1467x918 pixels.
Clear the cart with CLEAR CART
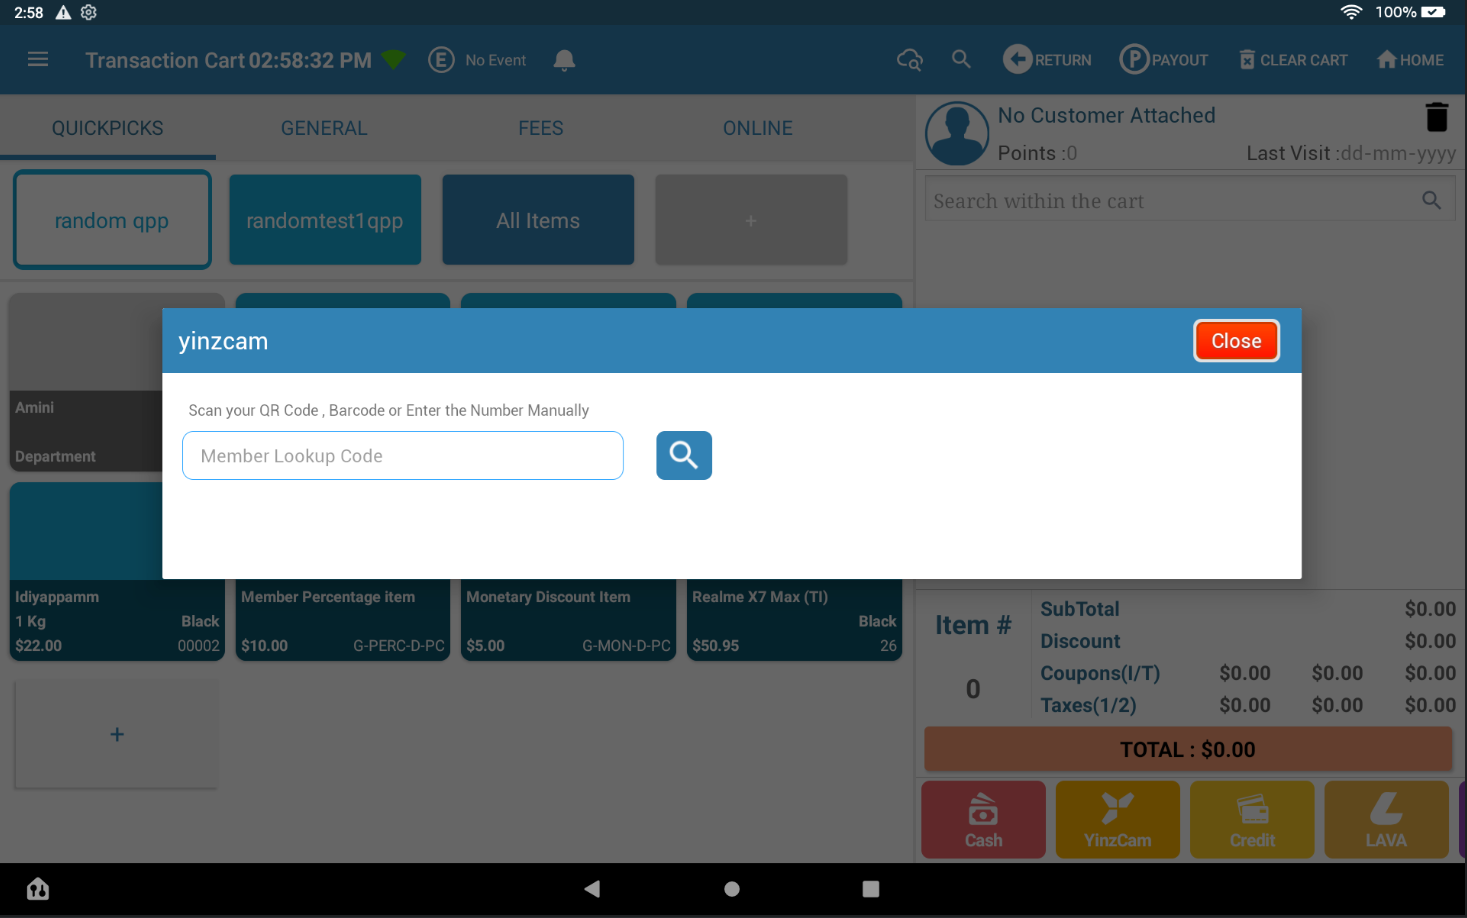1293,60
